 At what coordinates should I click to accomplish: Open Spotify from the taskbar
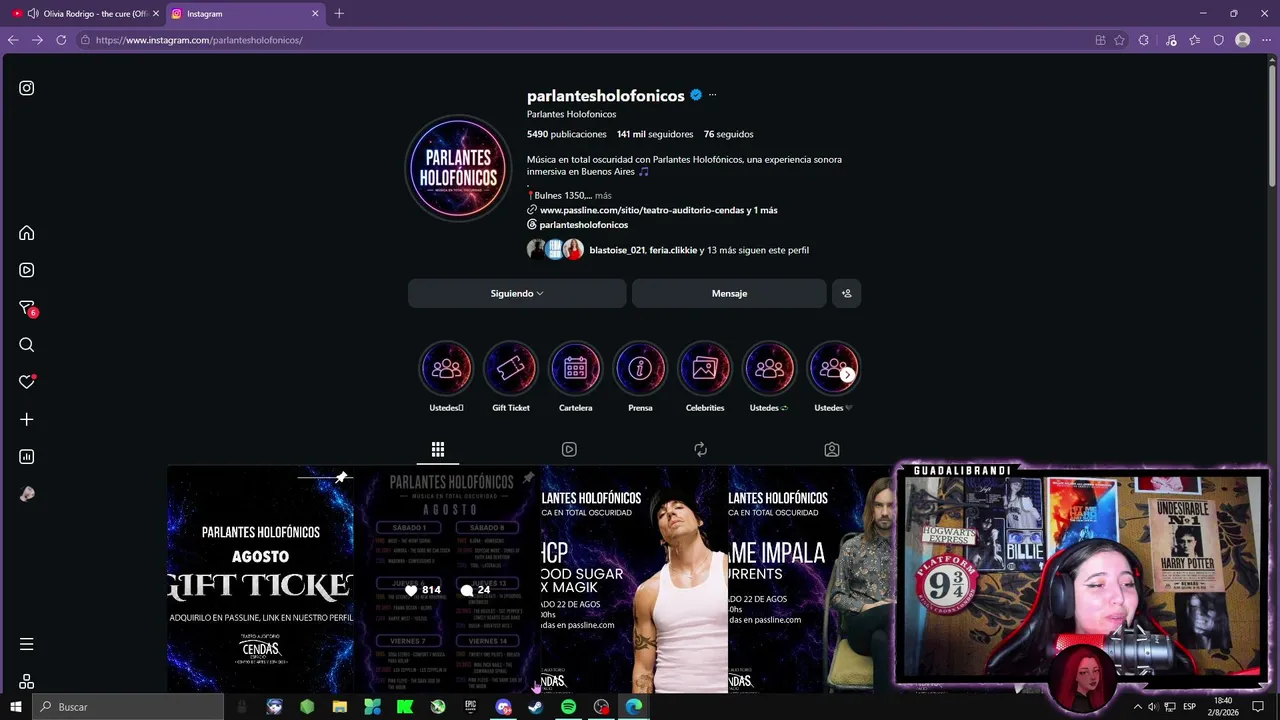point(568,707)
